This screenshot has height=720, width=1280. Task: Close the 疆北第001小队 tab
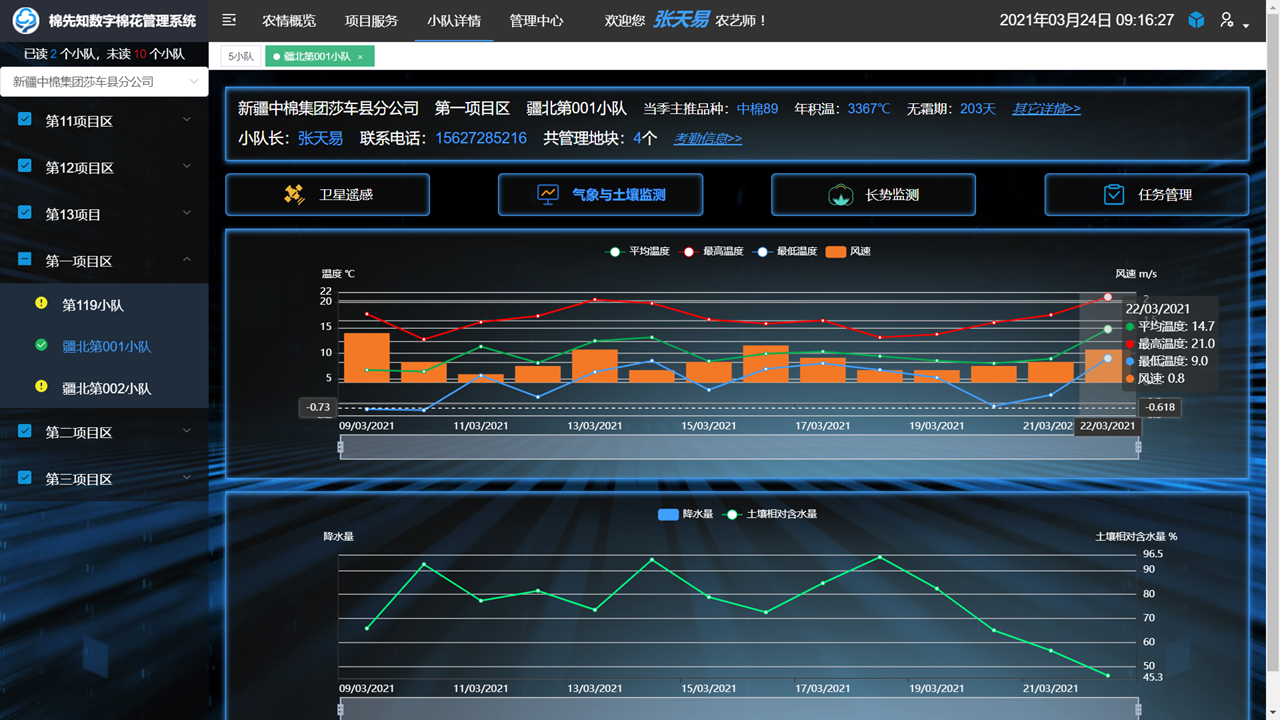(x=360, y=57)
